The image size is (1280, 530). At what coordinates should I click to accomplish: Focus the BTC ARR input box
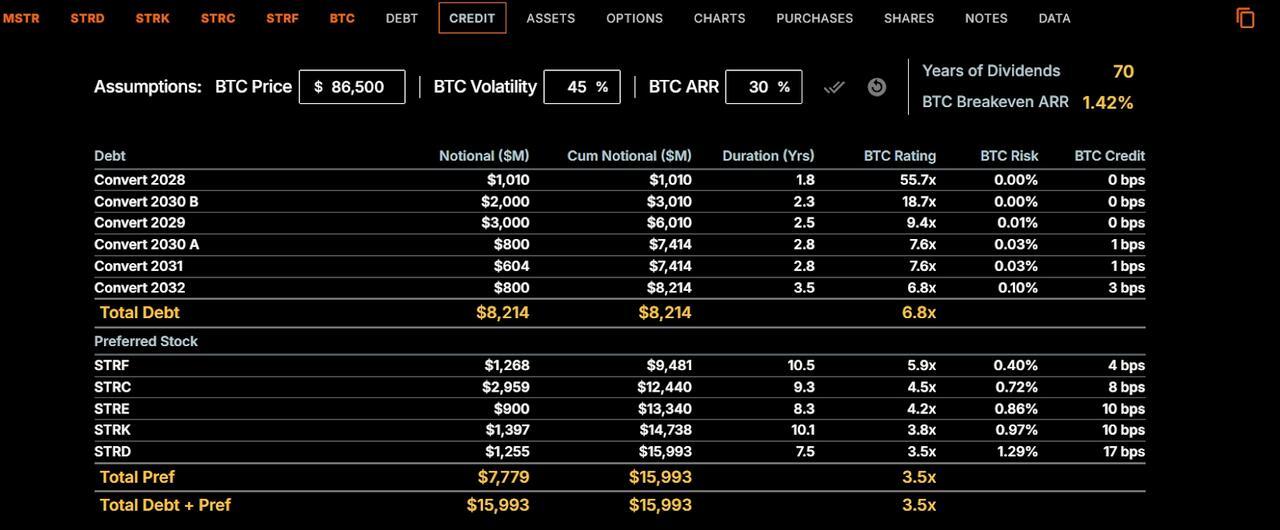pos(763,87)
